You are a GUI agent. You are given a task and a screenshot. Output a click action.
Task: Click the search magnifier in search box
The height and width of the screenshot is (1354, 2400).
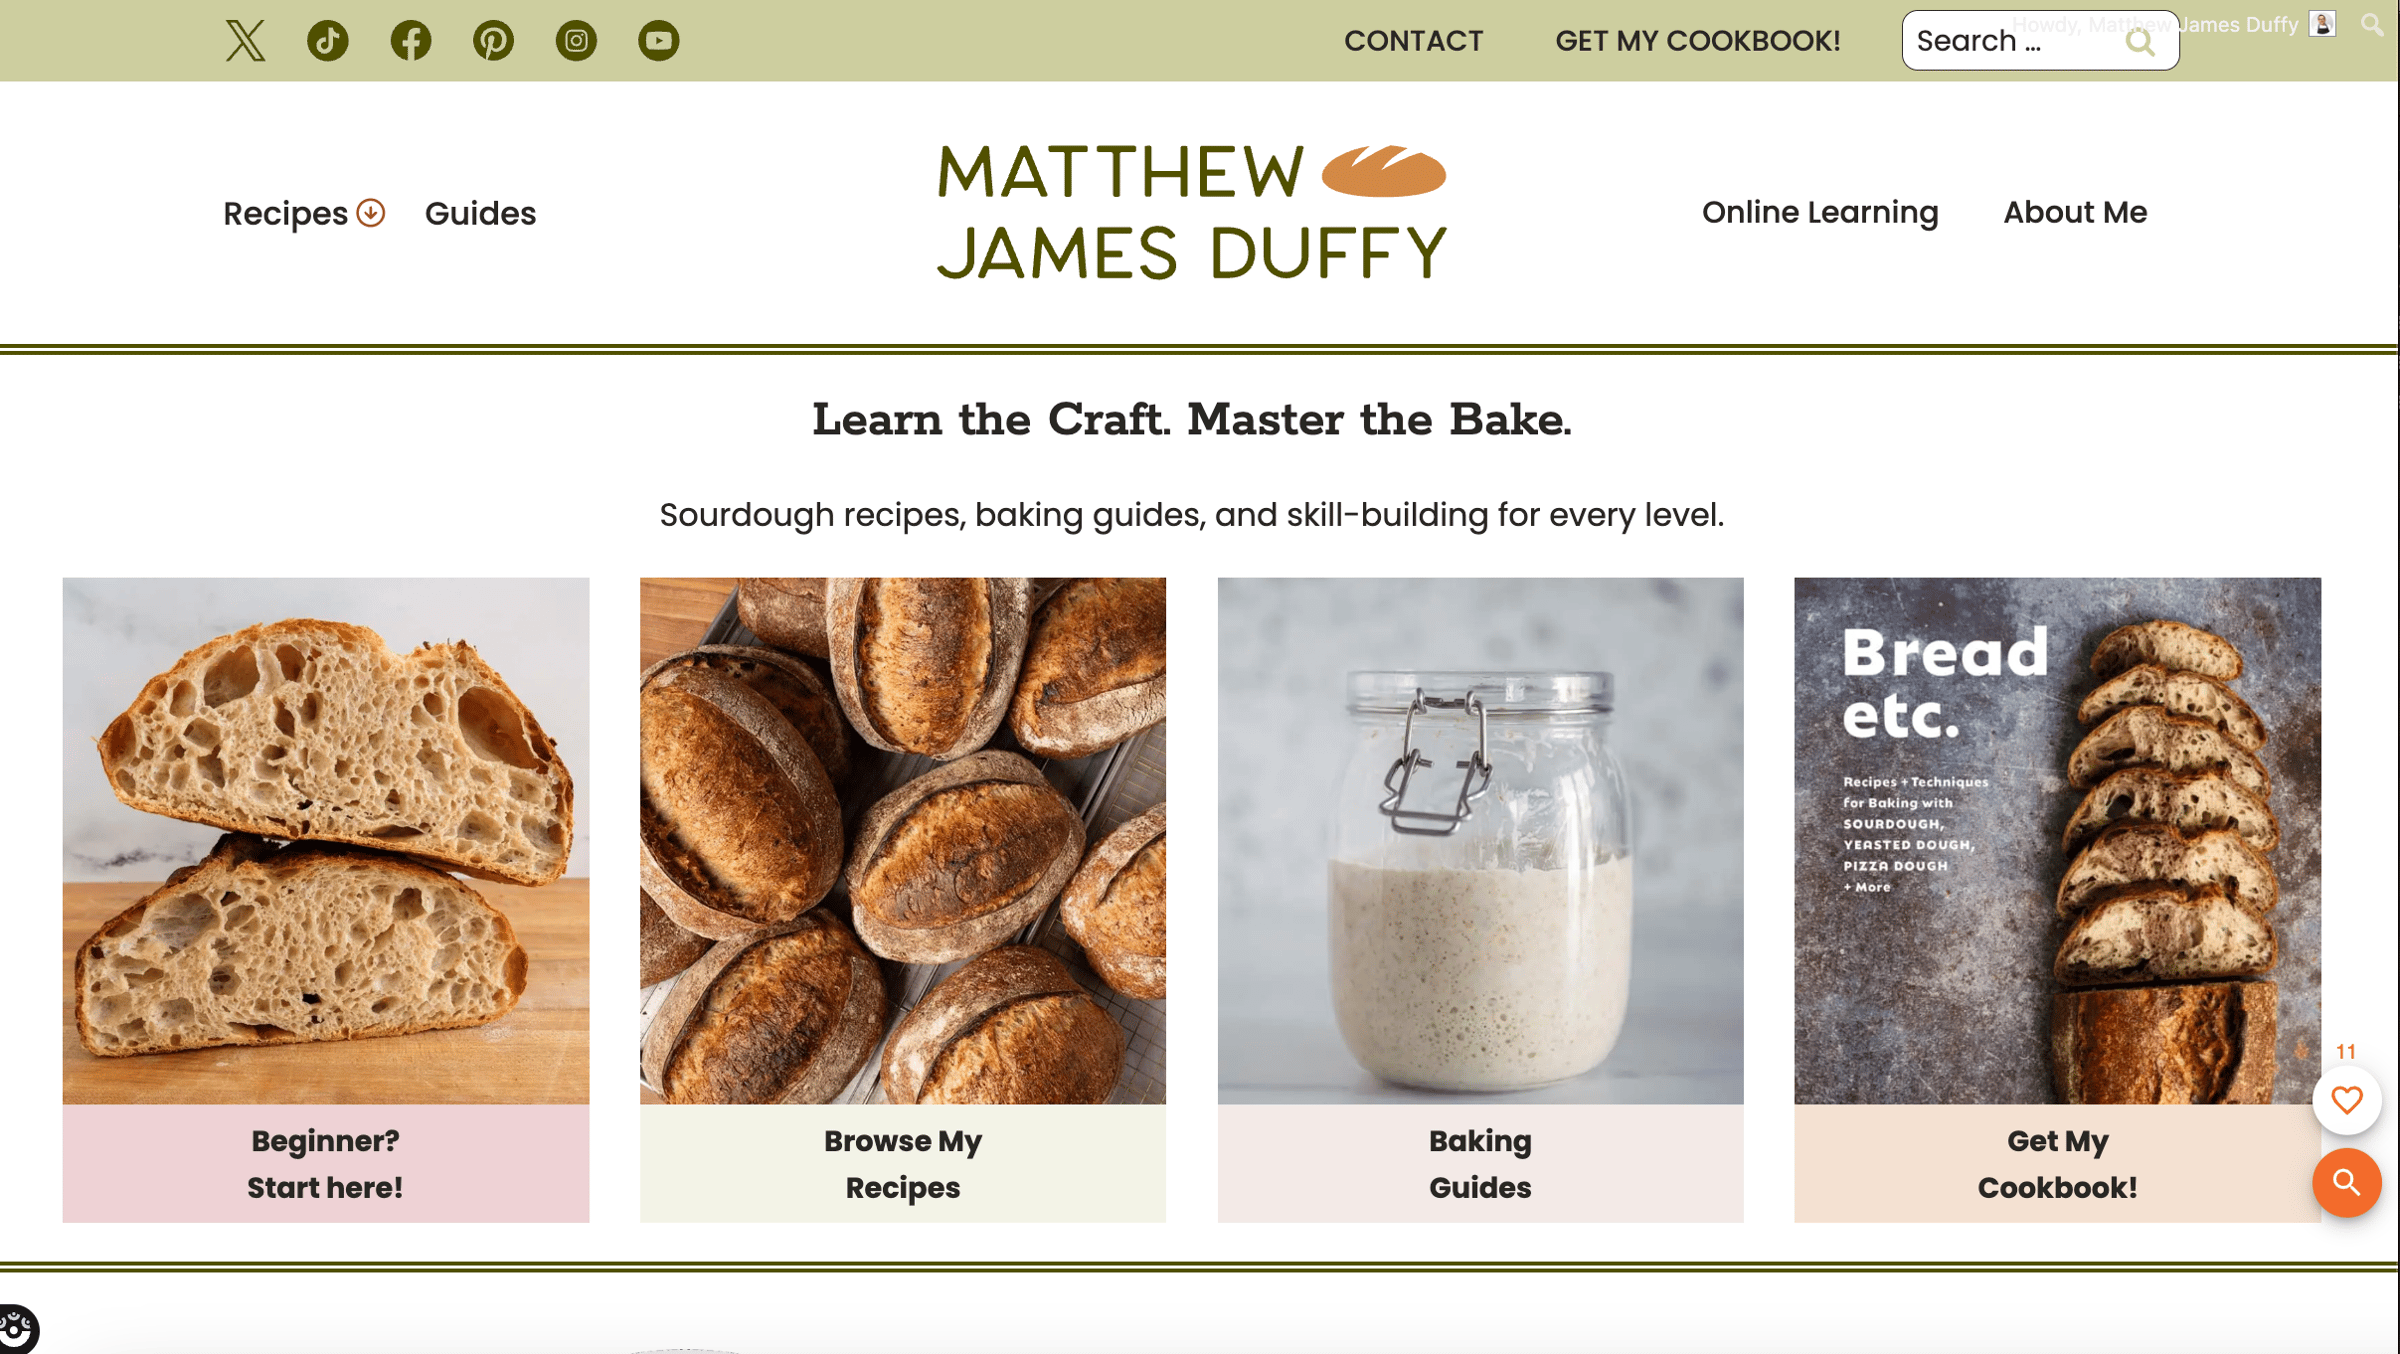point(2140,42)
